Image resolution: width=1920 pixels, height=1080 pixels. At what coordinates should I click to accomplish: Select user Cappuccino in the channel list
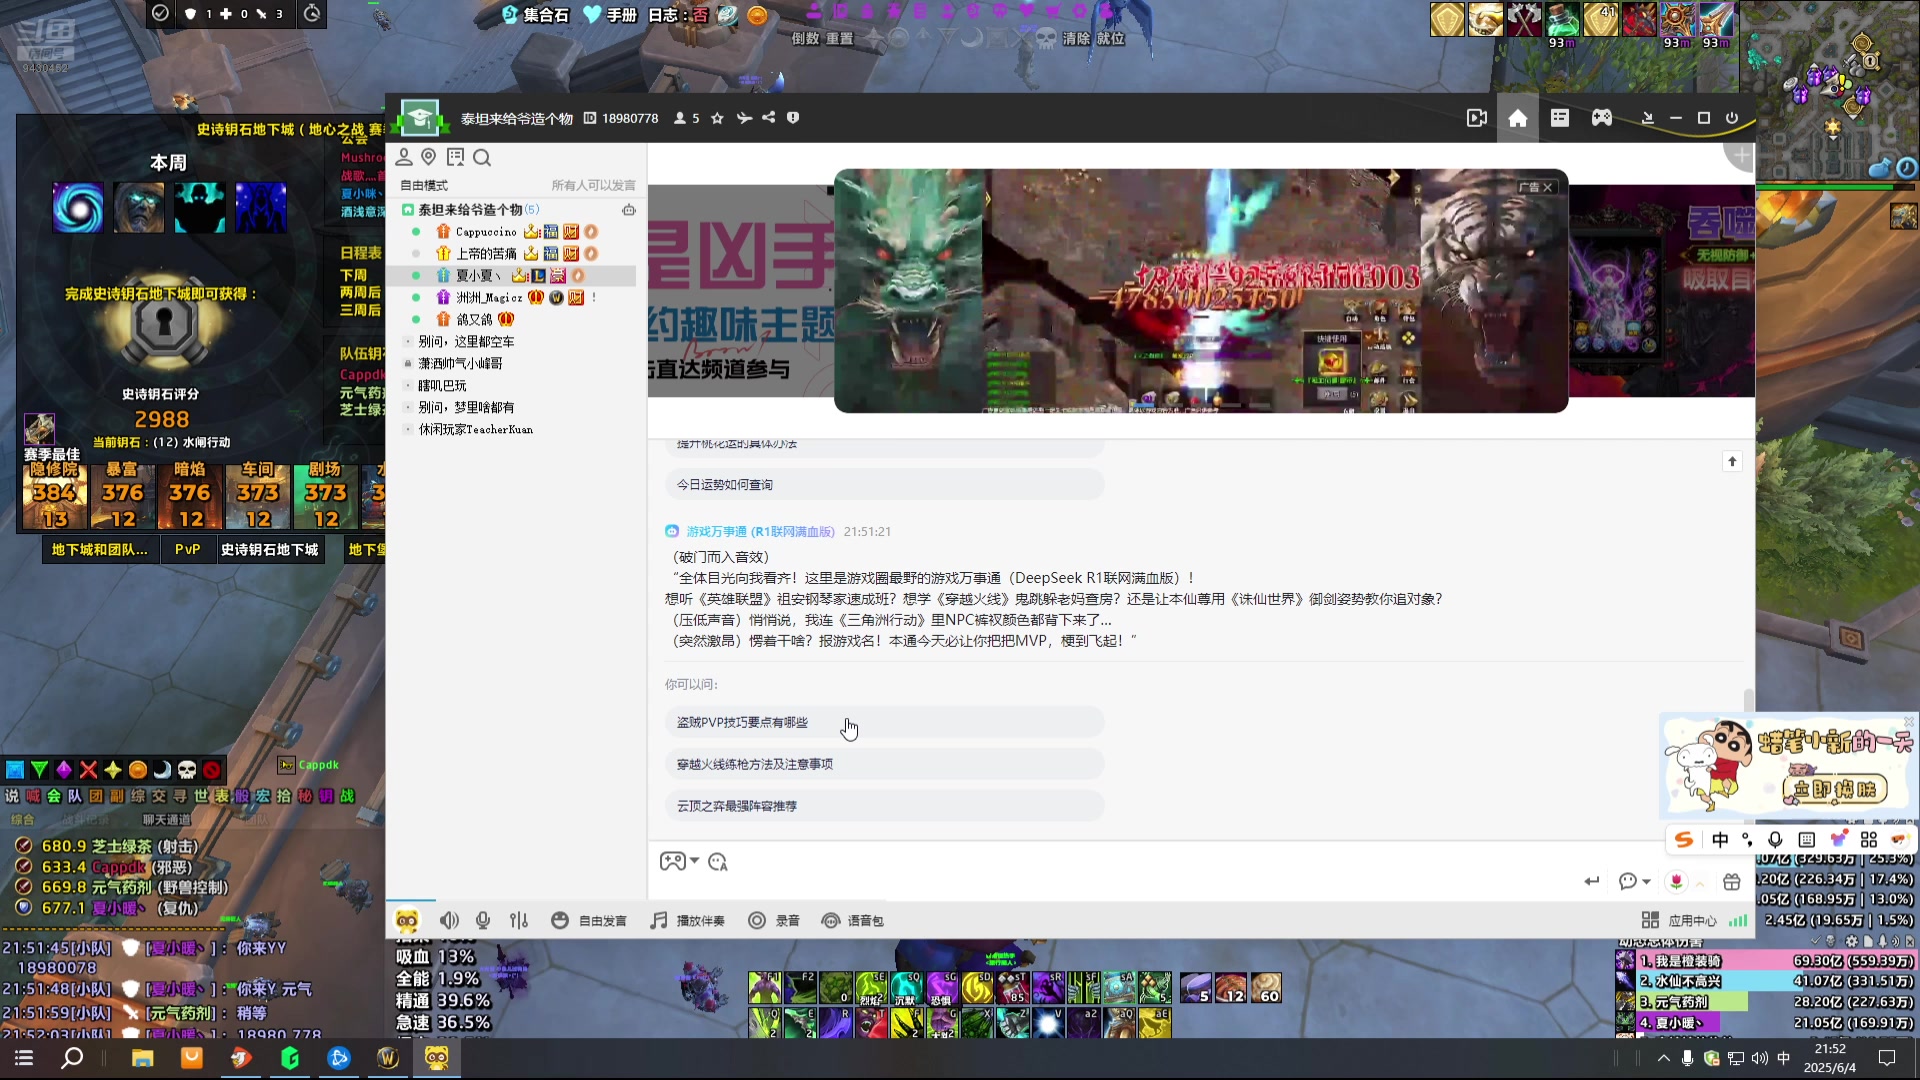click(x=487, y=232)
